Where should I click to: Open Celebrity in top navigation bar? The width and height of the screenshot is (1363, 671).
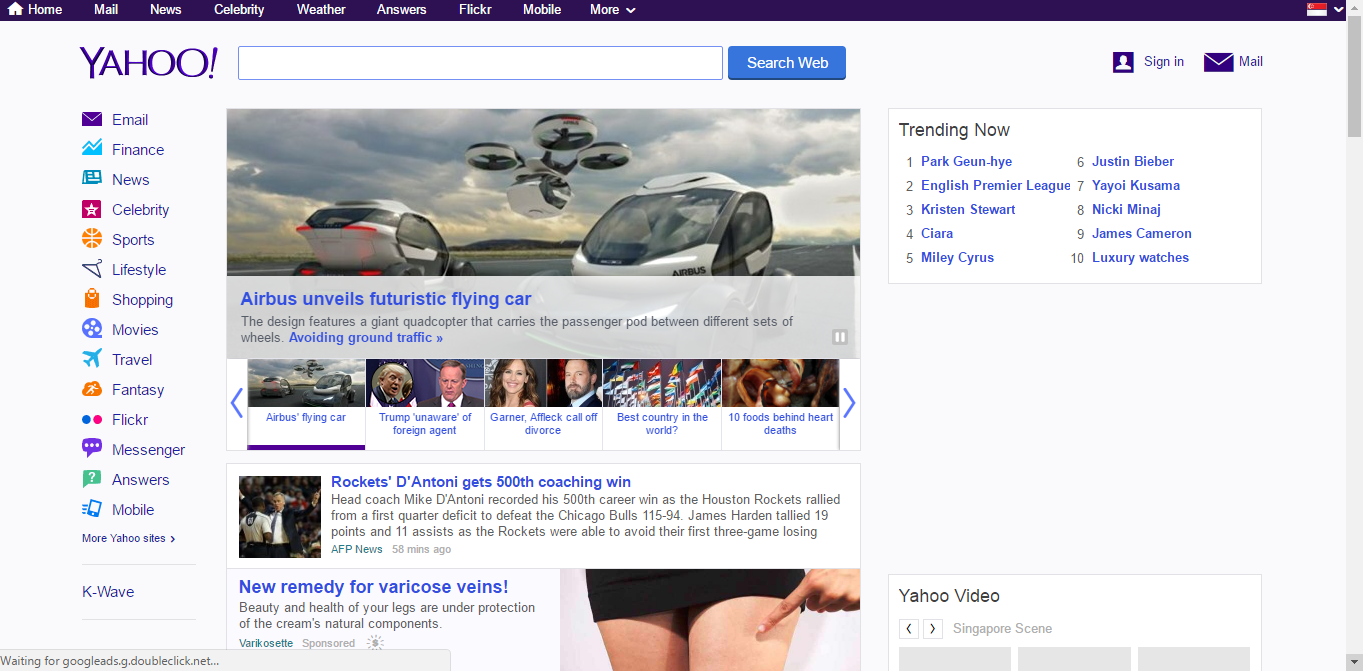pos(239,9)
